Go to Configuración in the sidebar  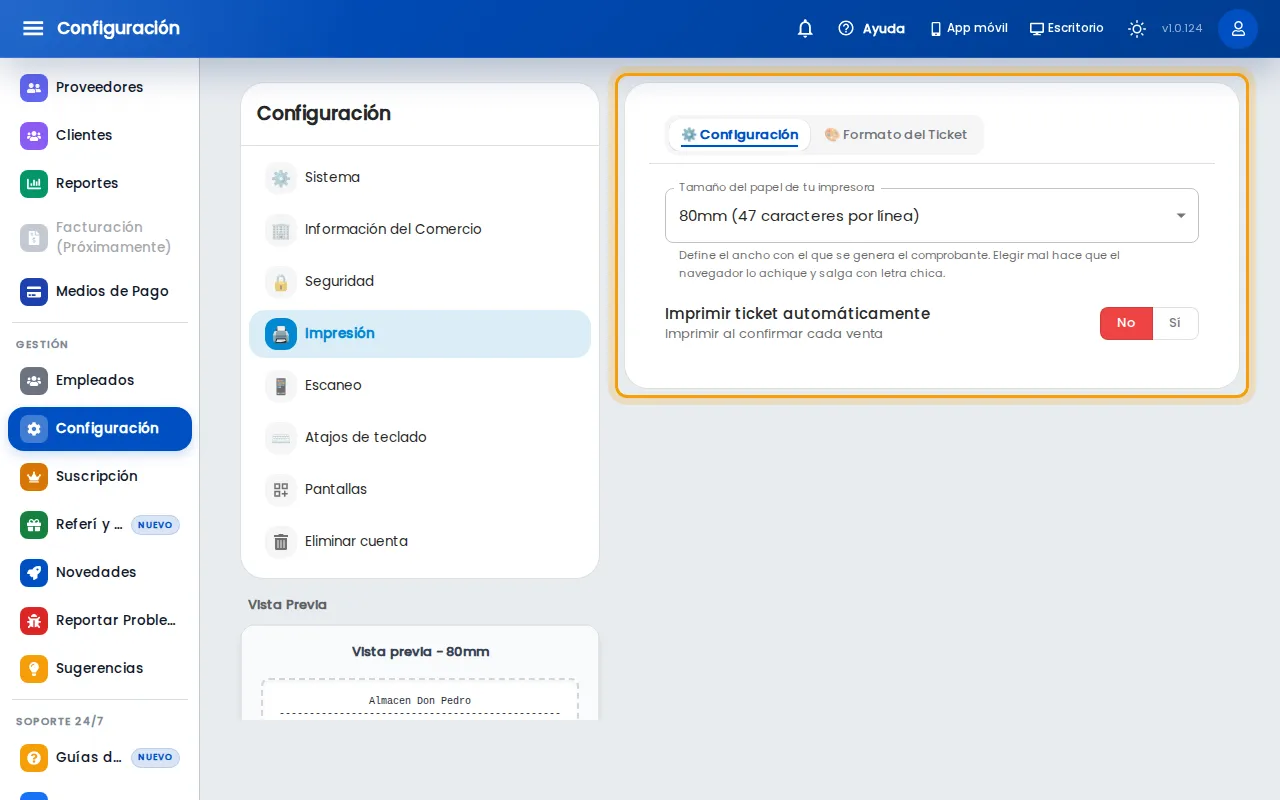tap(100, 428)
